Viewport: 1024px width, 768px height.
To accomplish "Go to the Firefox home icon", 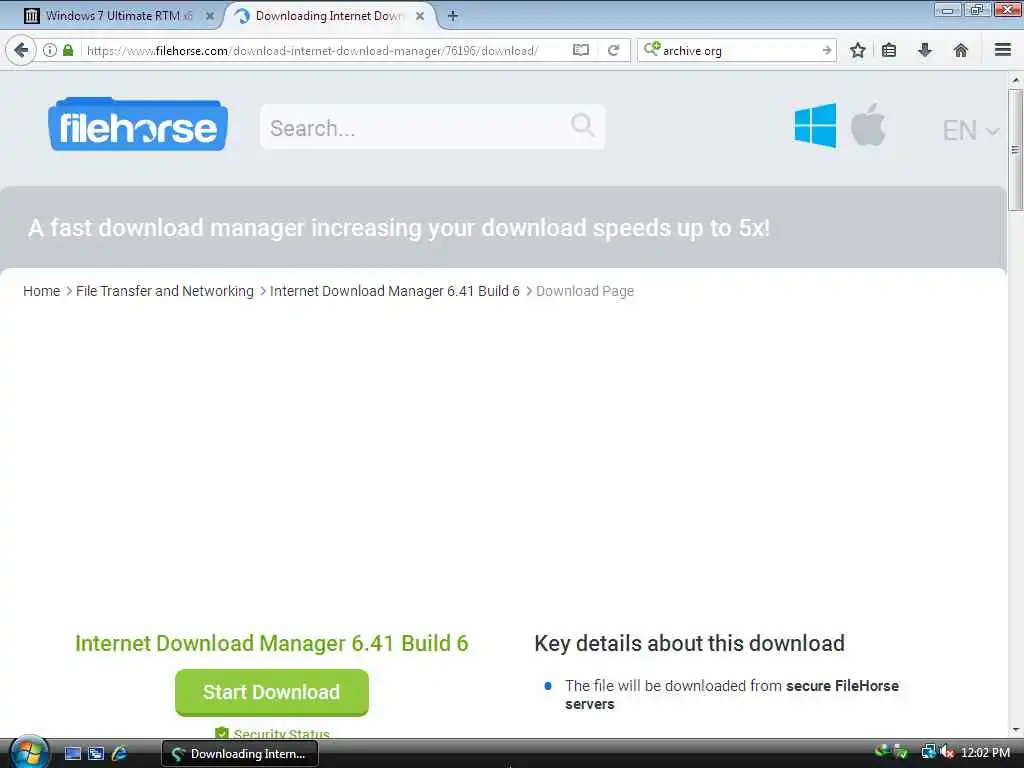I will tap(961, 50).
